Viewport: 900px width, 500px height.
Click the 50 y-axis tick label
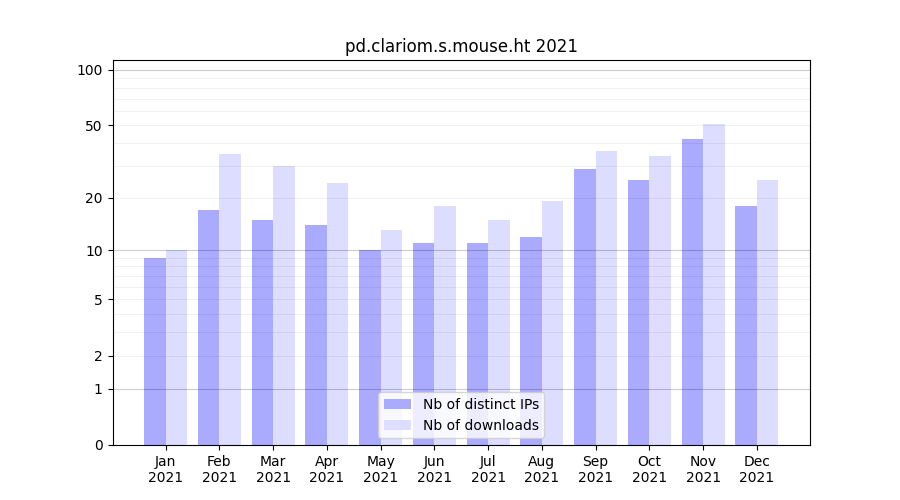point(93,126)
